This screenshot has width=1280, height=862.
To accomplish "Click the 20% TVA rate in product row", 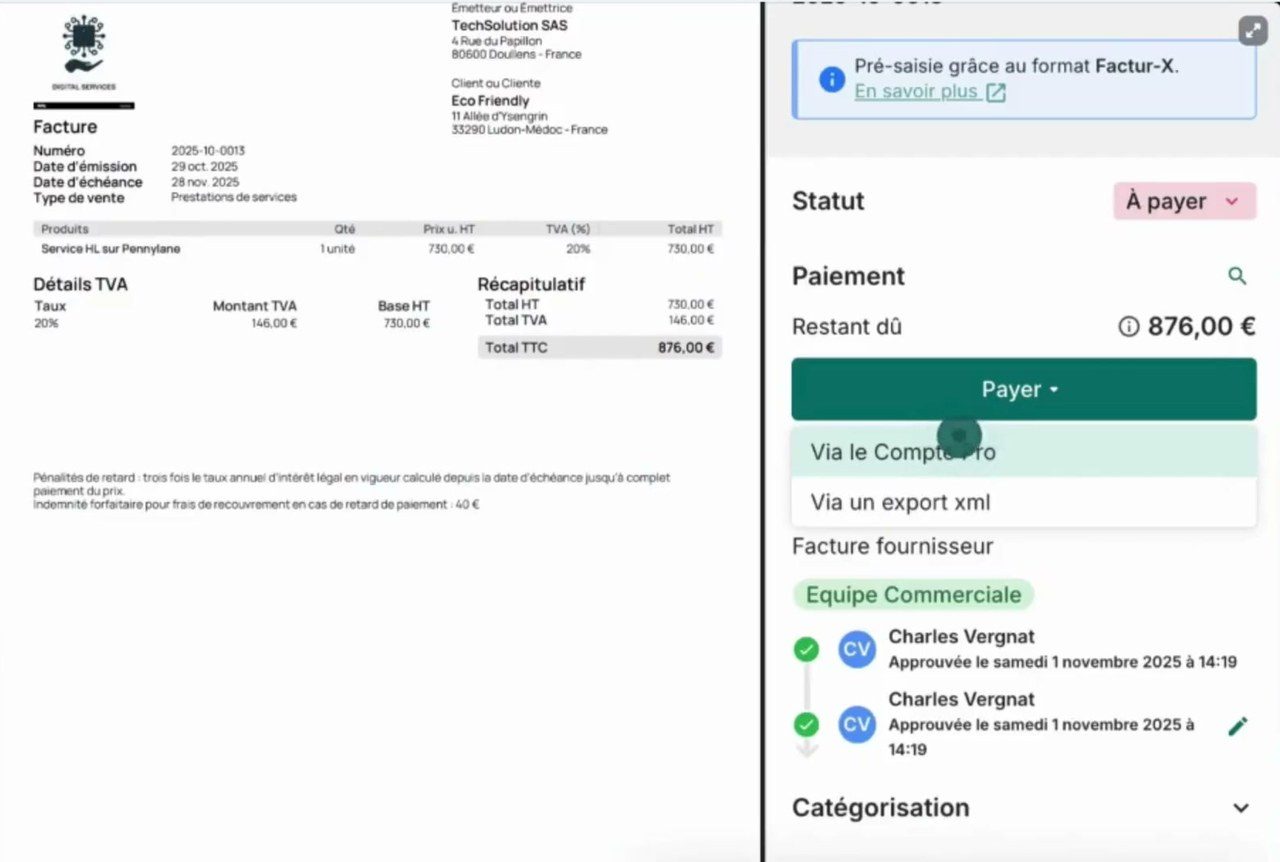I will (x=578, y=249).
